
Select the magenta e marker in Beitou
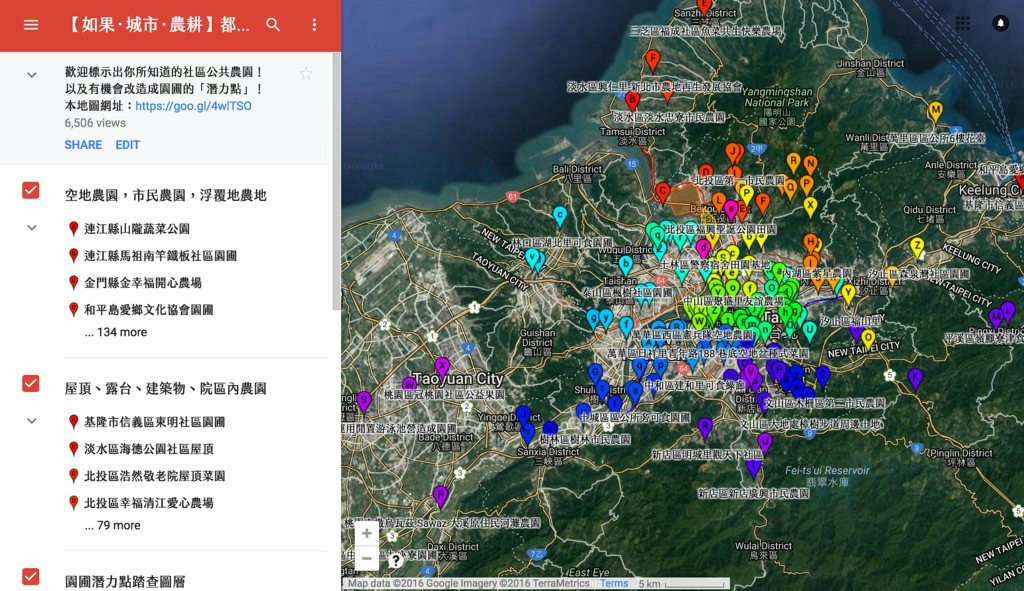[731, 210]
